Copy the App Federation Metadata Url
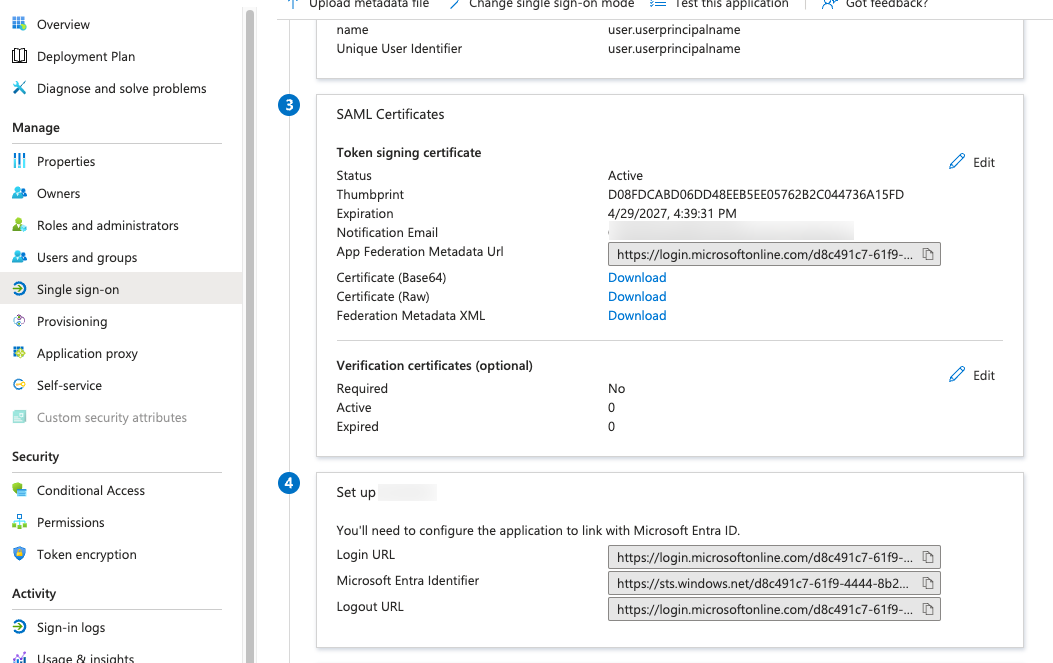 (x=928, y=254)
